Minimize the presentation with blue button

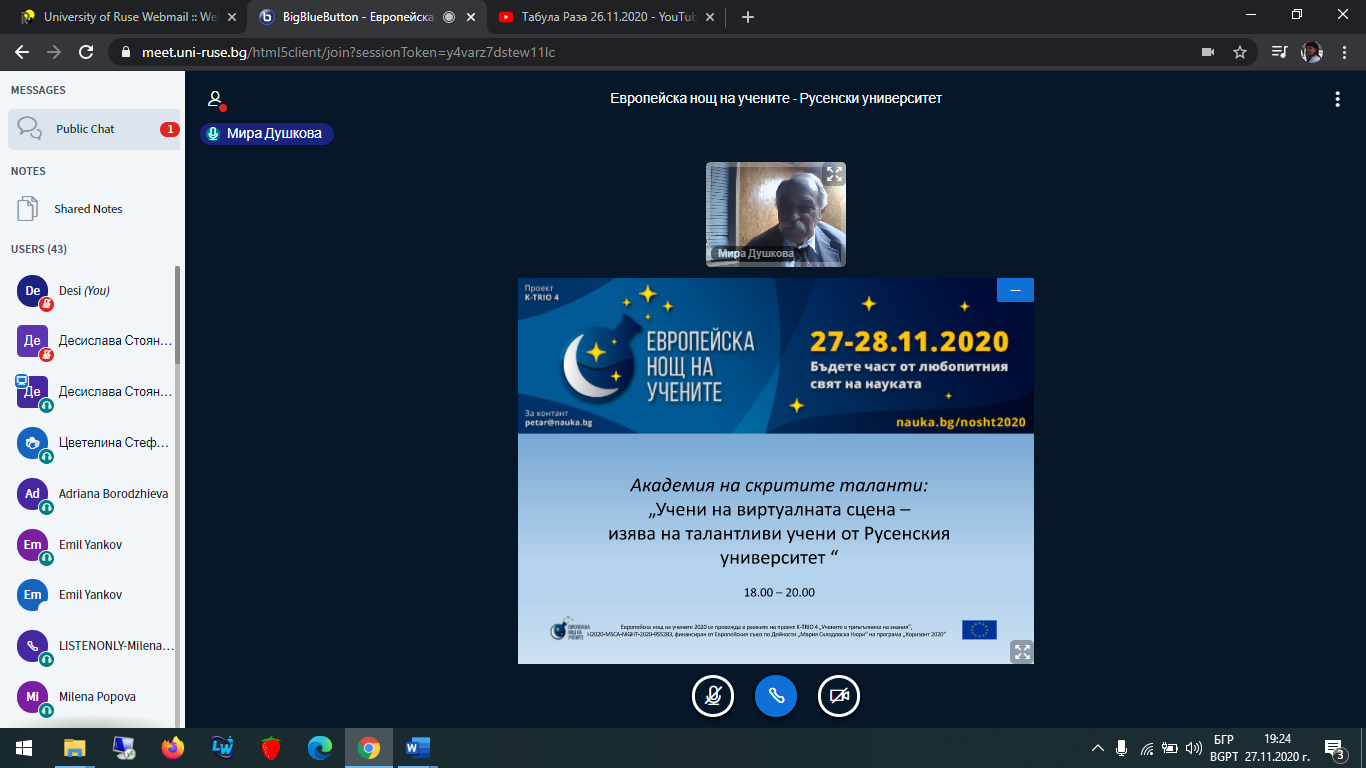click(x=1015, y=290)
